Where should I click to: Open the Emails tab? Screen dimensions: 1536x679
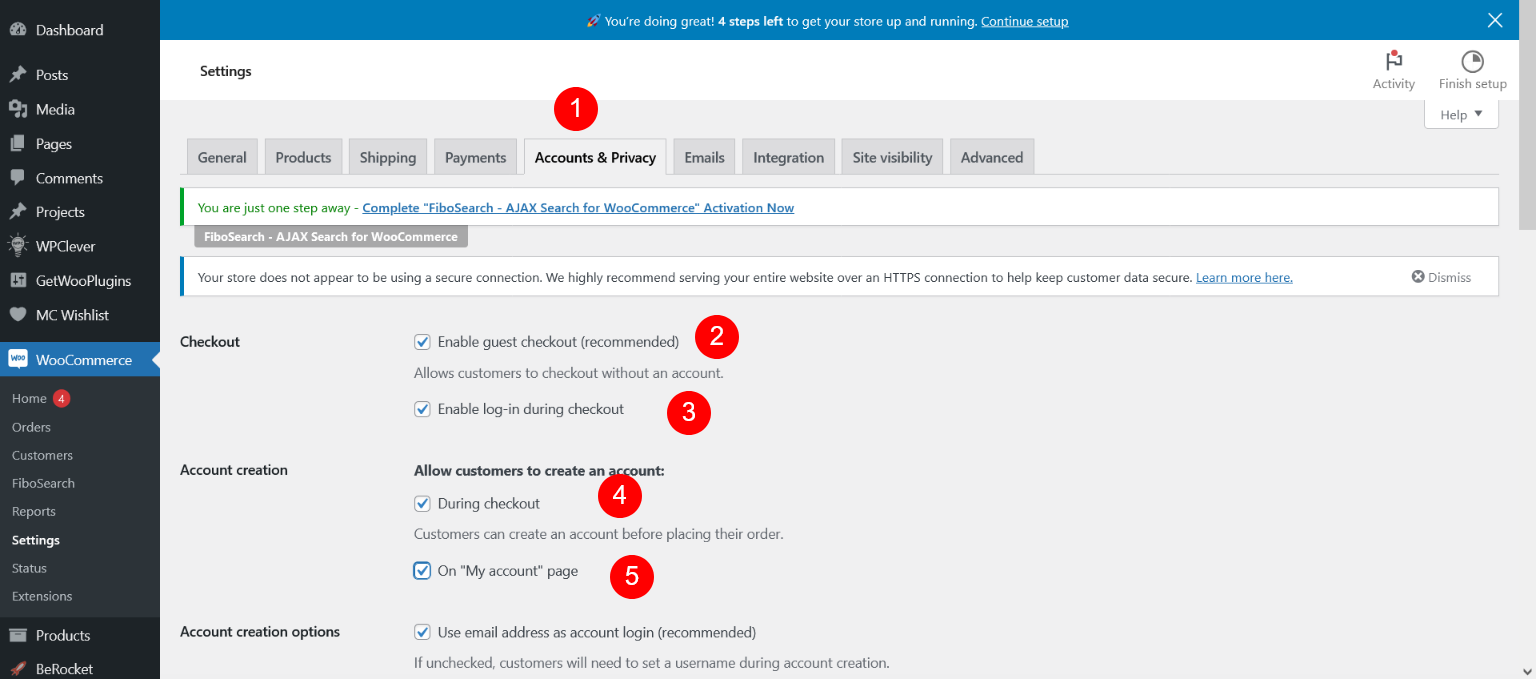tap(704, 157)
